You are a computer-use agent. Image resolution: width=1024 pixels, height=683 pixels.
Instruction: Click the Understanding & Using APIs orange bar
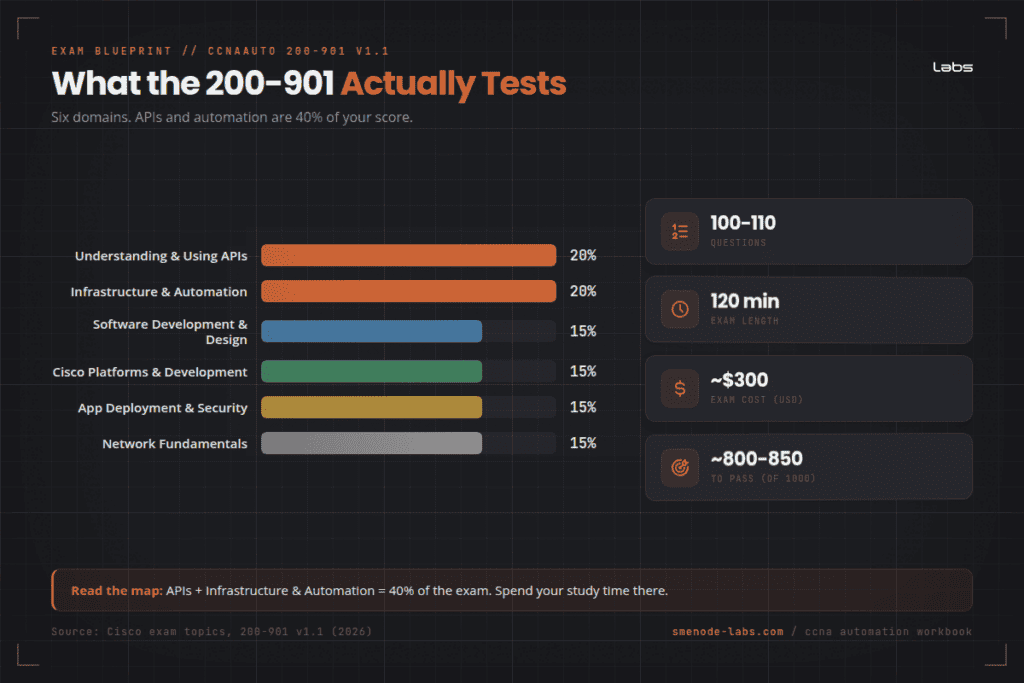(409, 255)
